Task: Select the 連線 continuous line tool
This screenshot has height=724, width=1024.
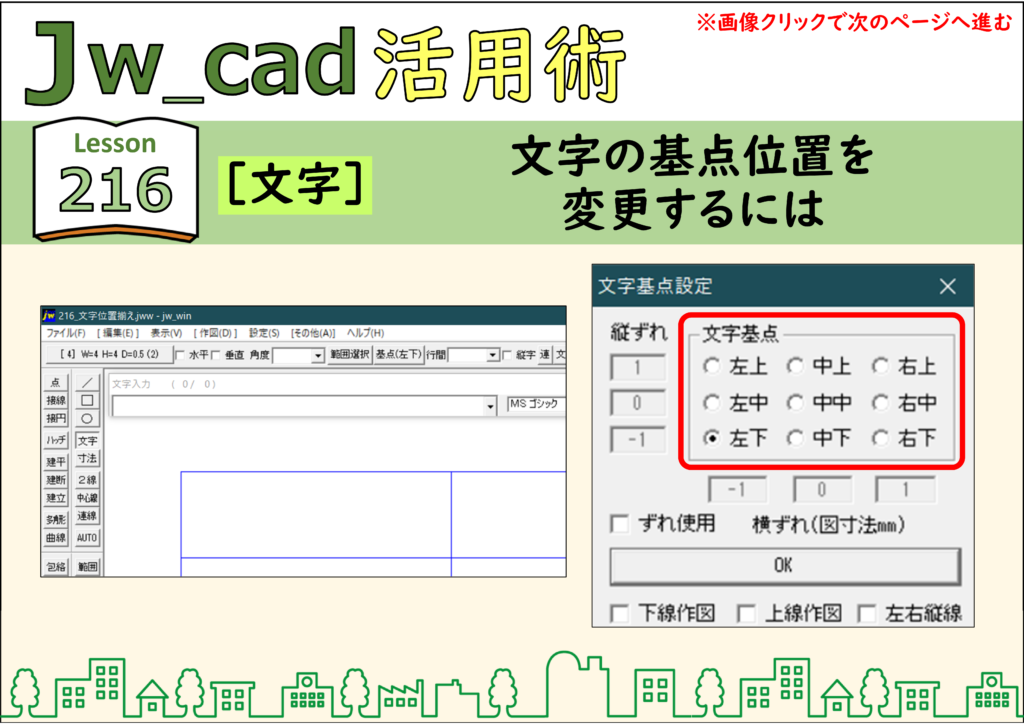Action: [87, 516]
